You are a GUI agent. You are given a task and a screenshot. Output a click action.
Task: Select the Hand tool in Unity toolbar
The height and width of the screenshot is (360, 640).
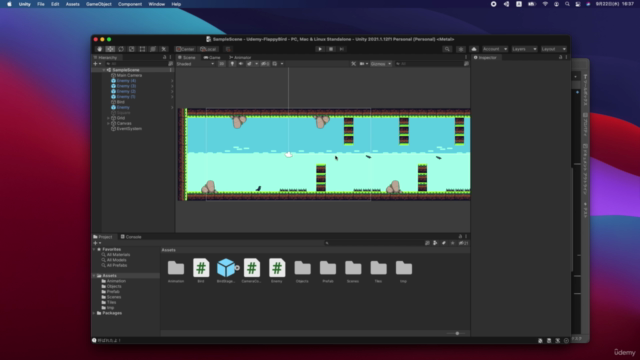point(99,49)
